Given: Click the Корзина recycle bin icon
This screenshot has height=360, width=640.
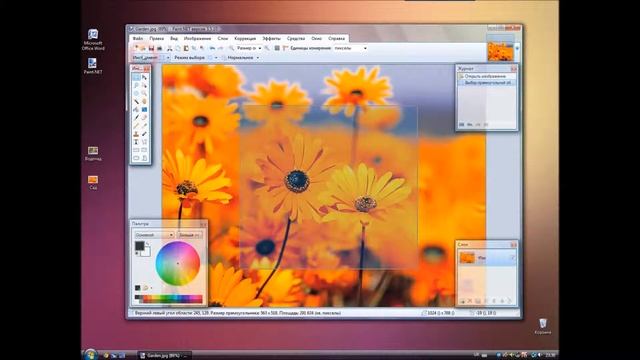Looking at the screenshot, I should coord(543,327).
